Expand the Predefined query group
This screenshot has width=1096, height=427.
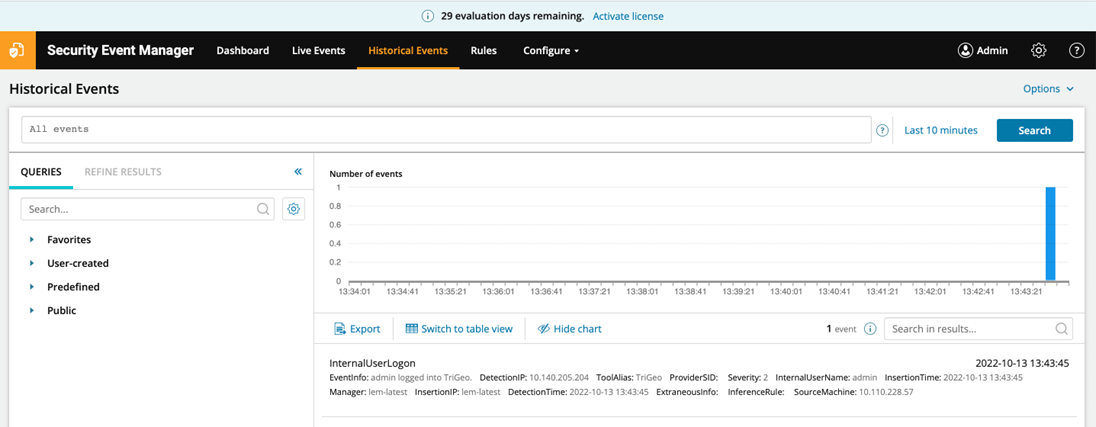coord(32,287)
